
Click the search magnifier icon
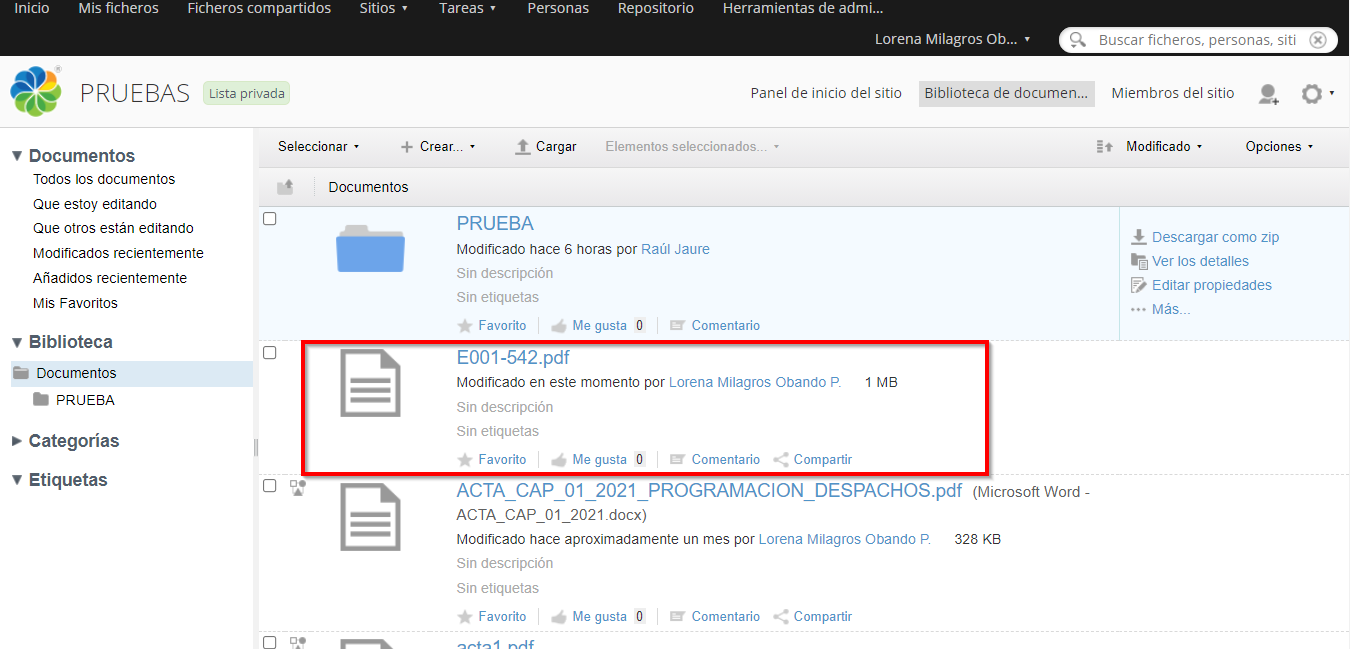pos(1077,40)
